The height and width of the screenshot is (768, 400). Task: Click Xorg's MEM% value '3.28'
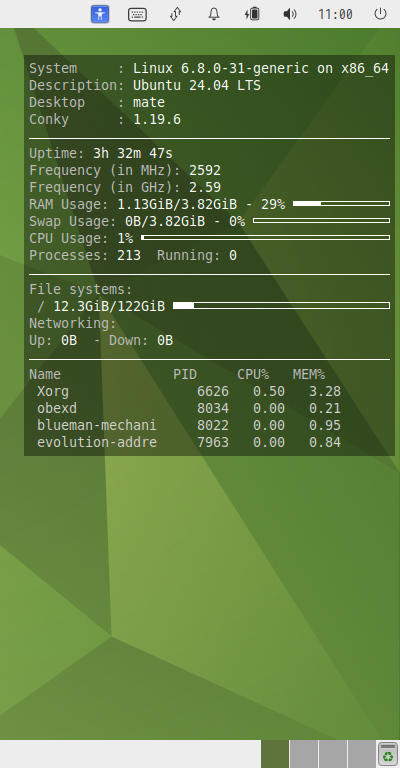pos(325,392)
